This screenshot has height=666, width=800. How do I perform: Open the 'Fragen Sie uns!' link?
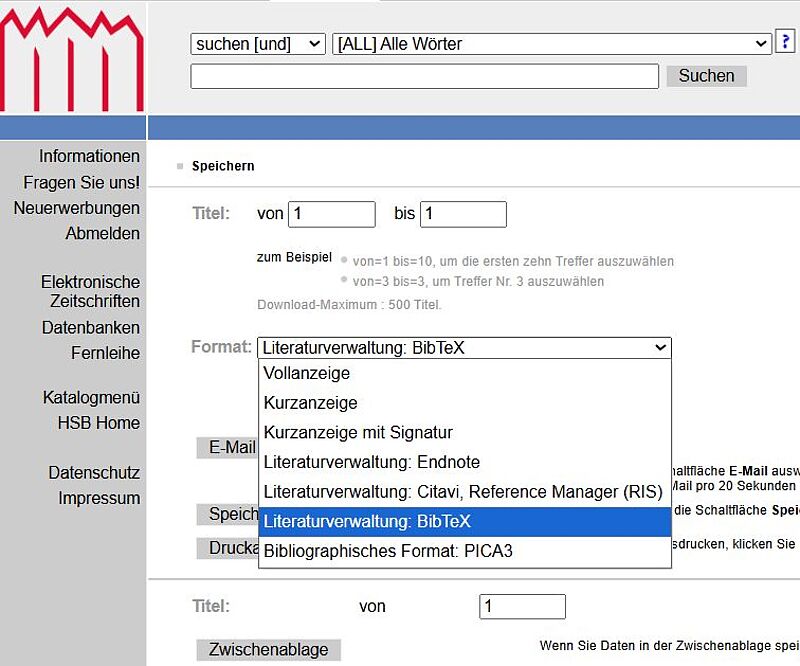pos(82,183)
